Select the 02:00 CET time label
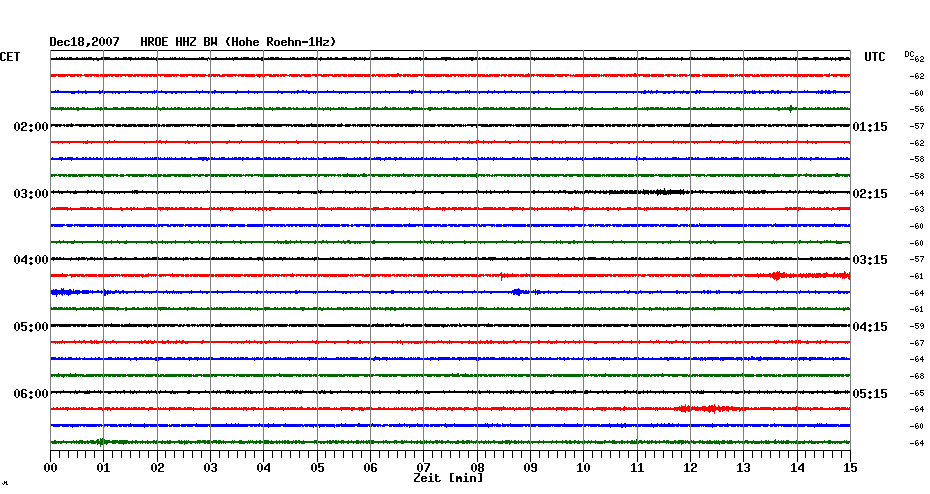This screenshot has height=494, width=930. point(31,126)
